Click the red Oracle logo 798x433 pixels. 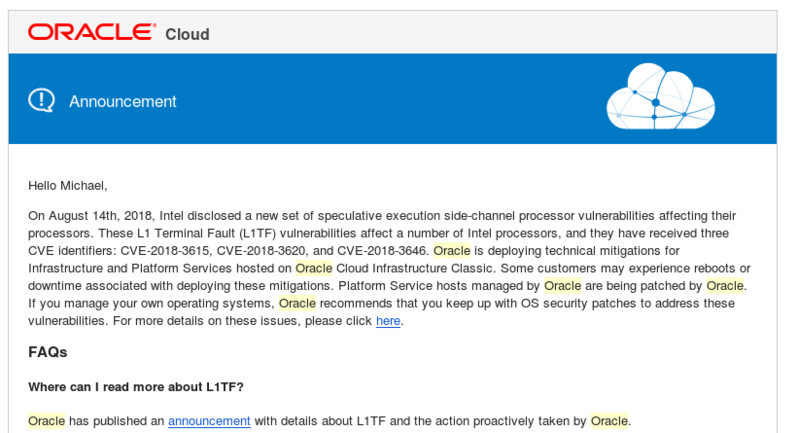(x=91, y=32)
